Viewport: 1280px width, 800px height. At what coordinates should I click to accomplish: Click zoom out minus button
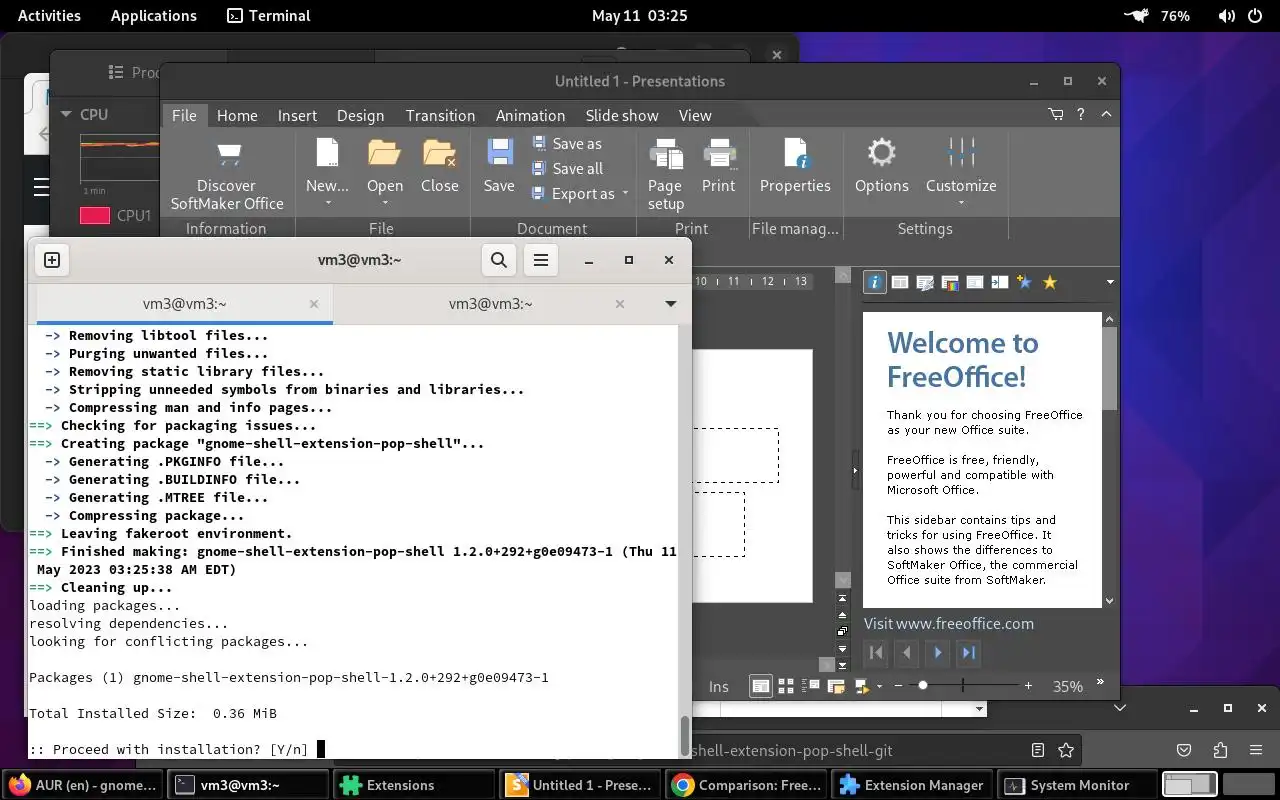(897, 686)
